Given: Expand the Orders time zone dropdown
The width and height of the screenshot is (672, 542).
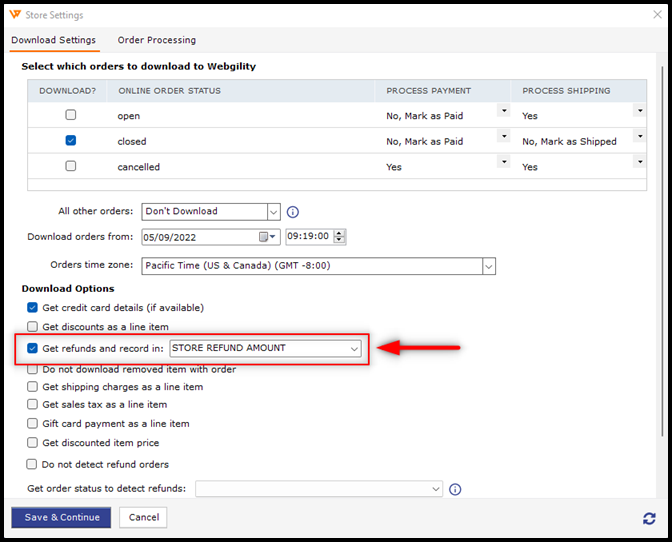Looking at the screenshot, I should point(488,266).
